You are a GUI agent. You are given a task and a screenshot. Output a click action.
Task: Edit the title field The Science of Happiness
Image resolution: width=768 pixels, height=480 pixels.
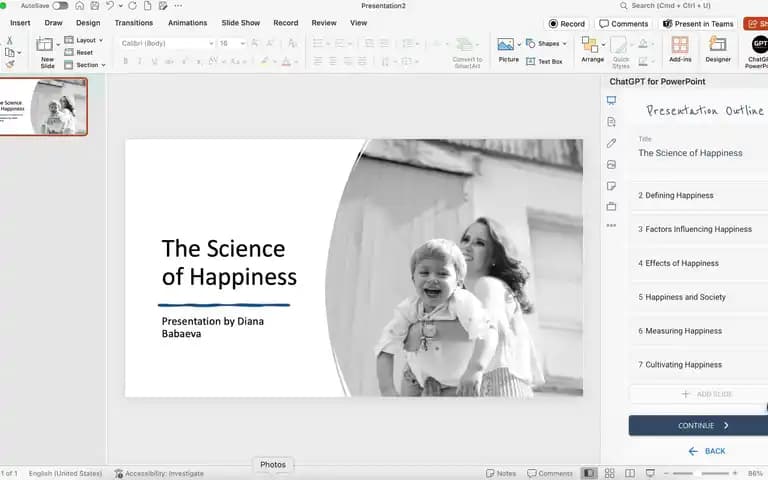coord(700,153)
